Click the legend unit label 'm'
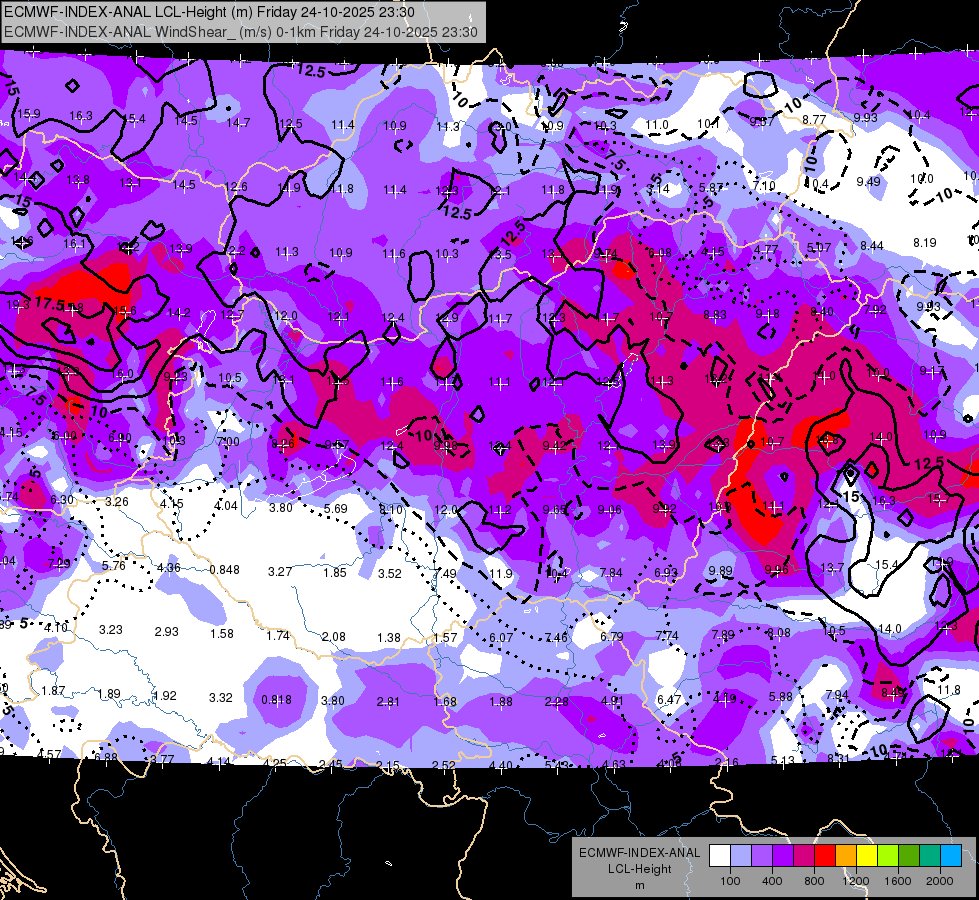 pyautogui.click(x=639, y=886)
